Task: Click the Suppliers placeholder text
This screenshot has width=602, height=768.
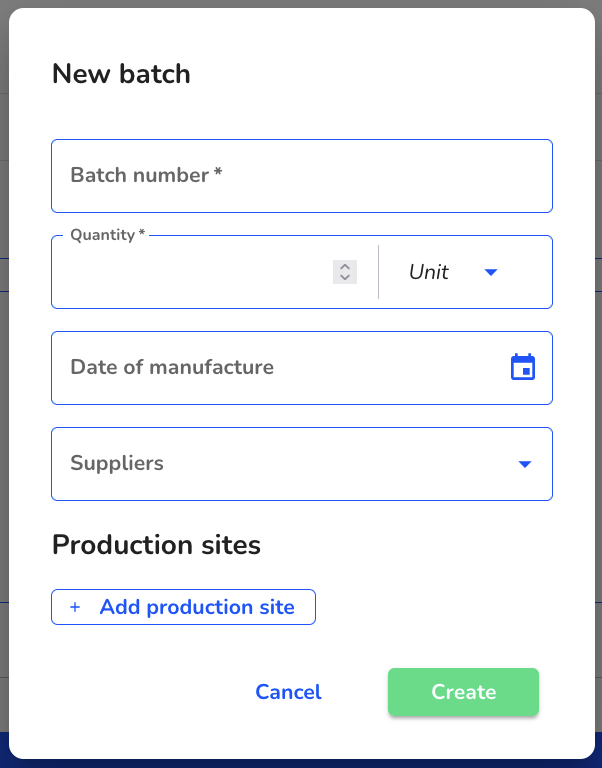Action: coord(117,463)
